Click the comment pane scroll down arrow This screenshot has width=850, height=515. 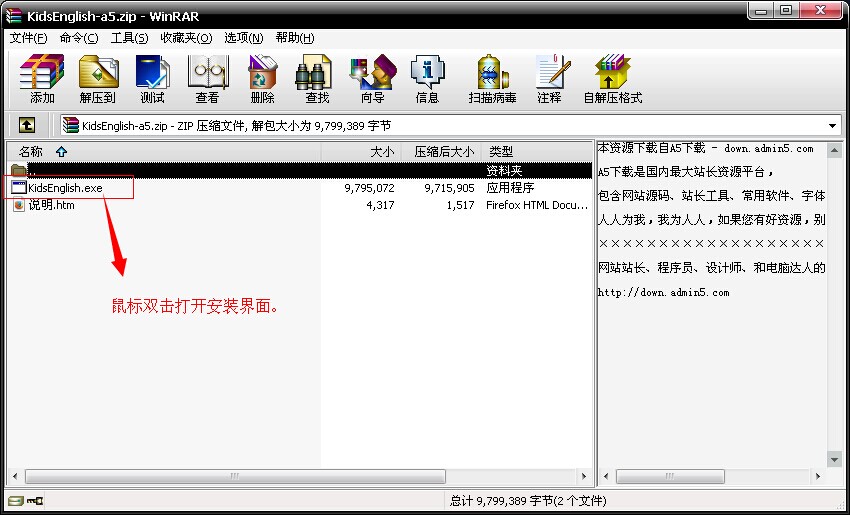(x=834, y=460)
